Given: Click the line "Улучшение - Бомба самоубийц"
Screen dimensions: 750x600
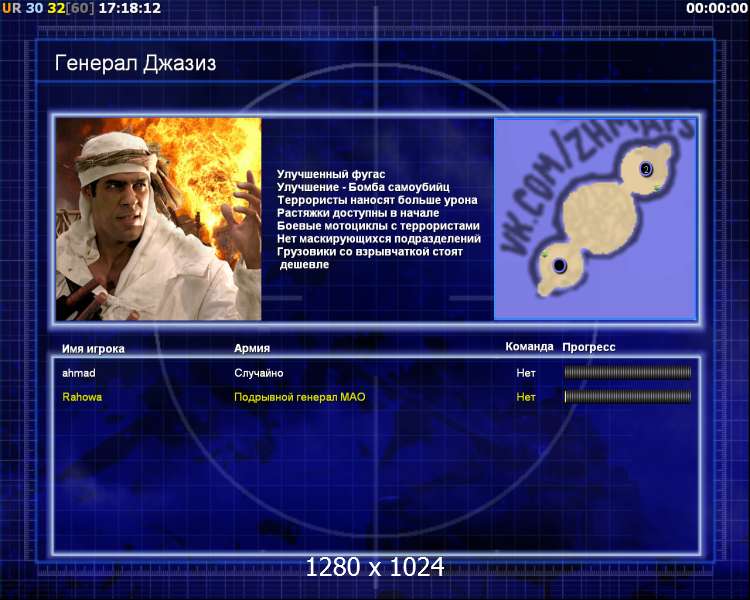Looking at the screenshot, I should pyautogui.click(x=363, y=187).
